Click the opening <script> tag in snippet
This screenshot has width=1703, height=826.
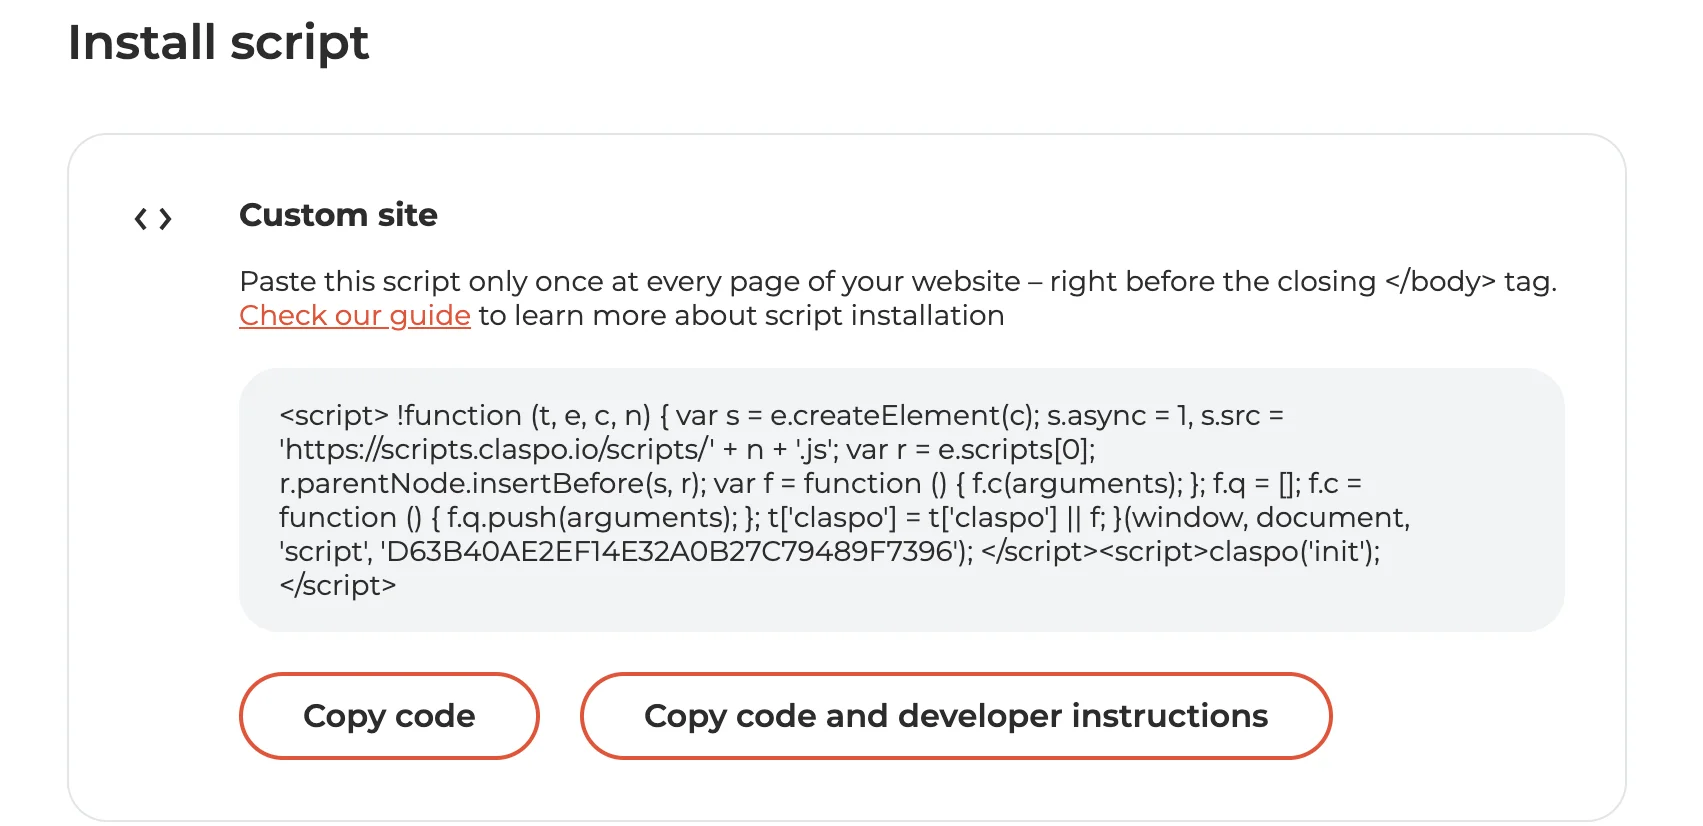(333, 416)
